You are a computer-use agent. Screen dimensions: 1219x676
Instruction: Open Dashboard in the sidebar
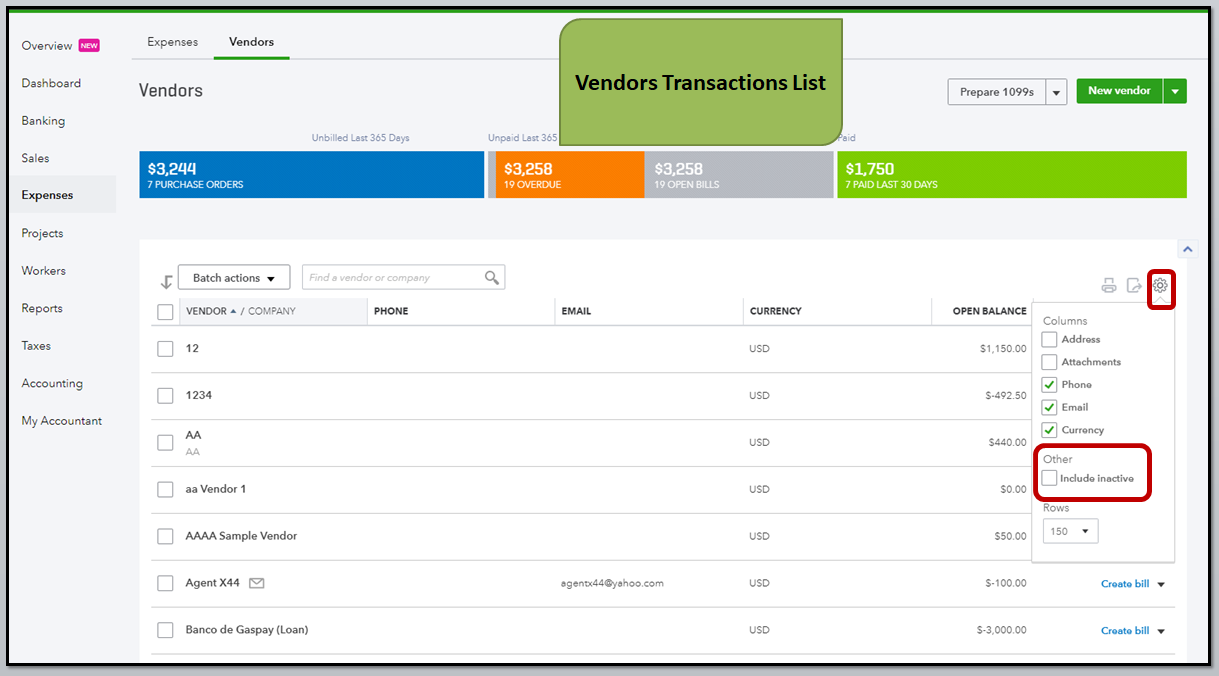pos(51,83)
